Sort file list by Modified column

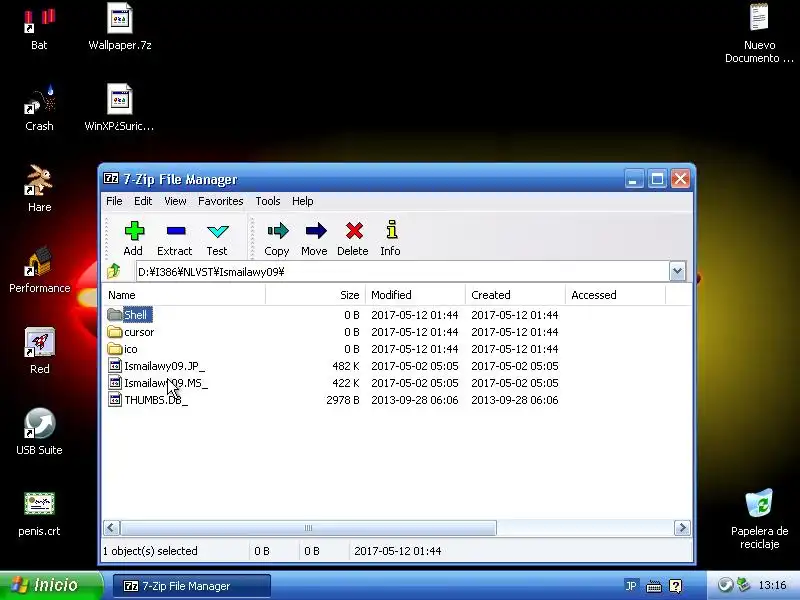pos(415,295)
